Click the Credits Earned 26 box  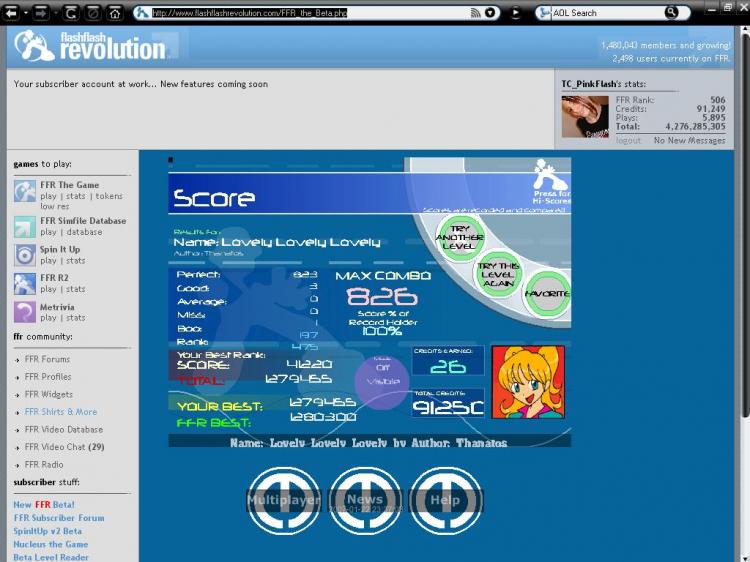click(x=448, y=361)
